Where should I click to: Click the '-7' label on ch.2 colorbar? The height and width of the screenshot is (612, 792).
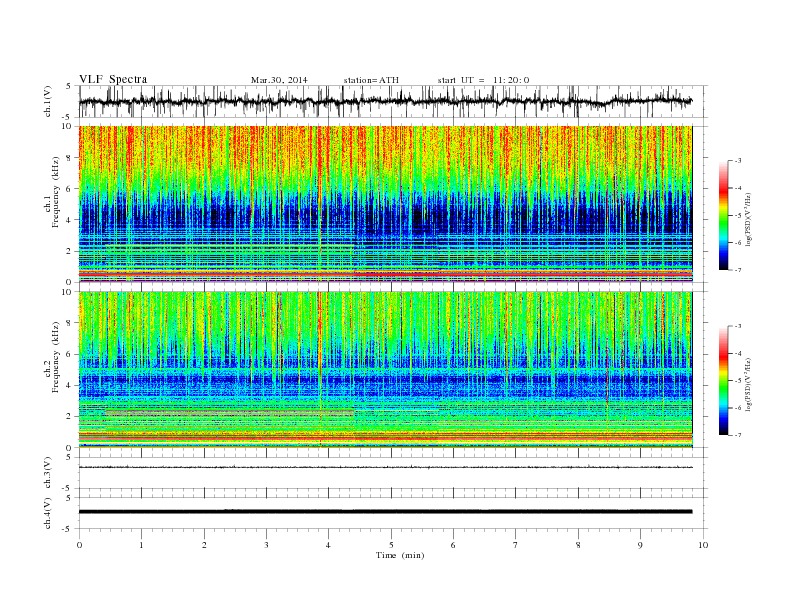tap(737, 435)
